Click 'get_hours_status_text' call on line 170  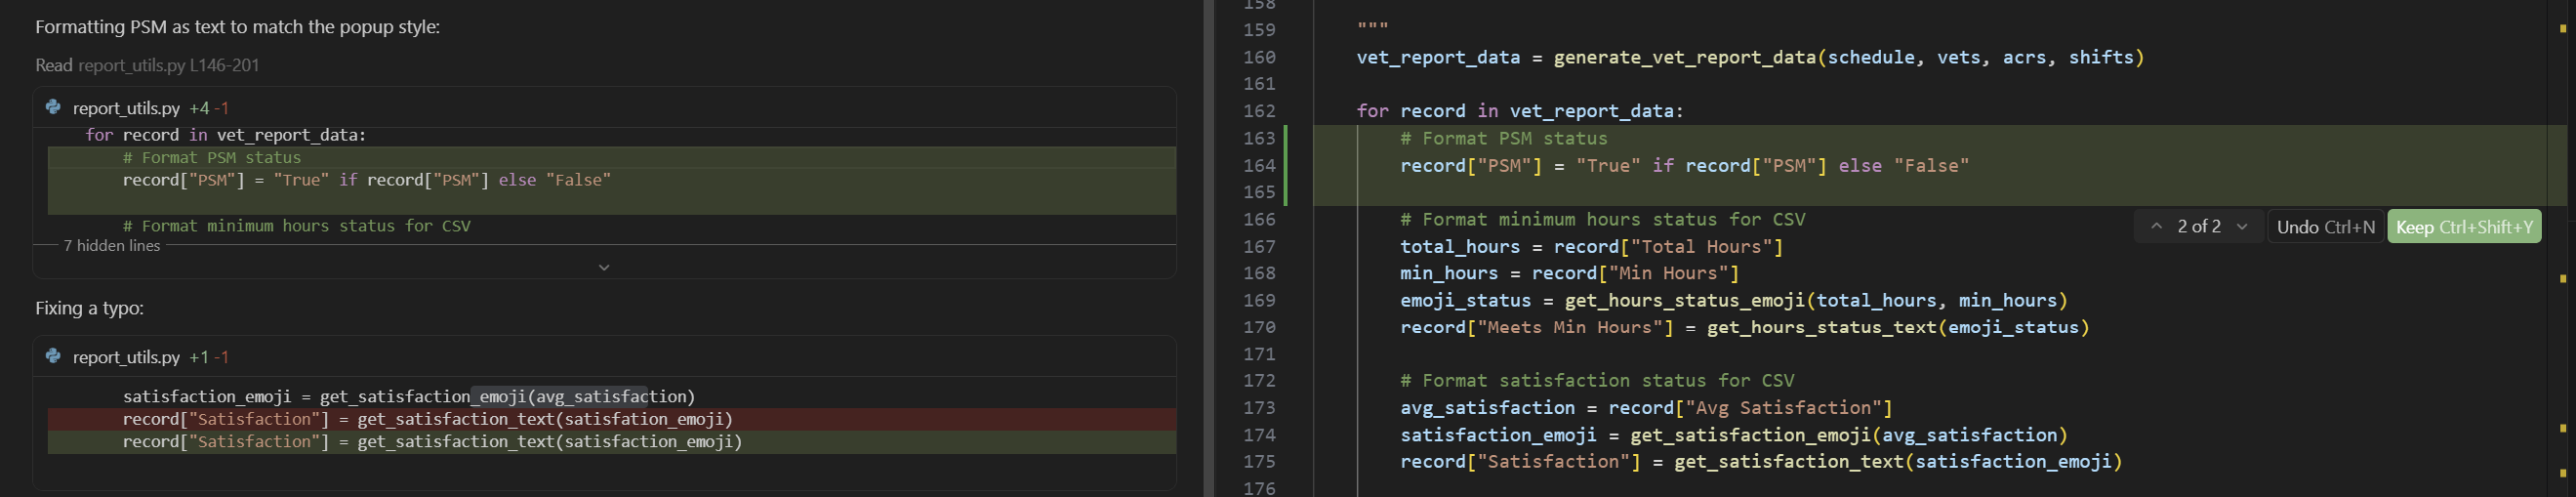pyautogui.click(x=1822, y=327)
